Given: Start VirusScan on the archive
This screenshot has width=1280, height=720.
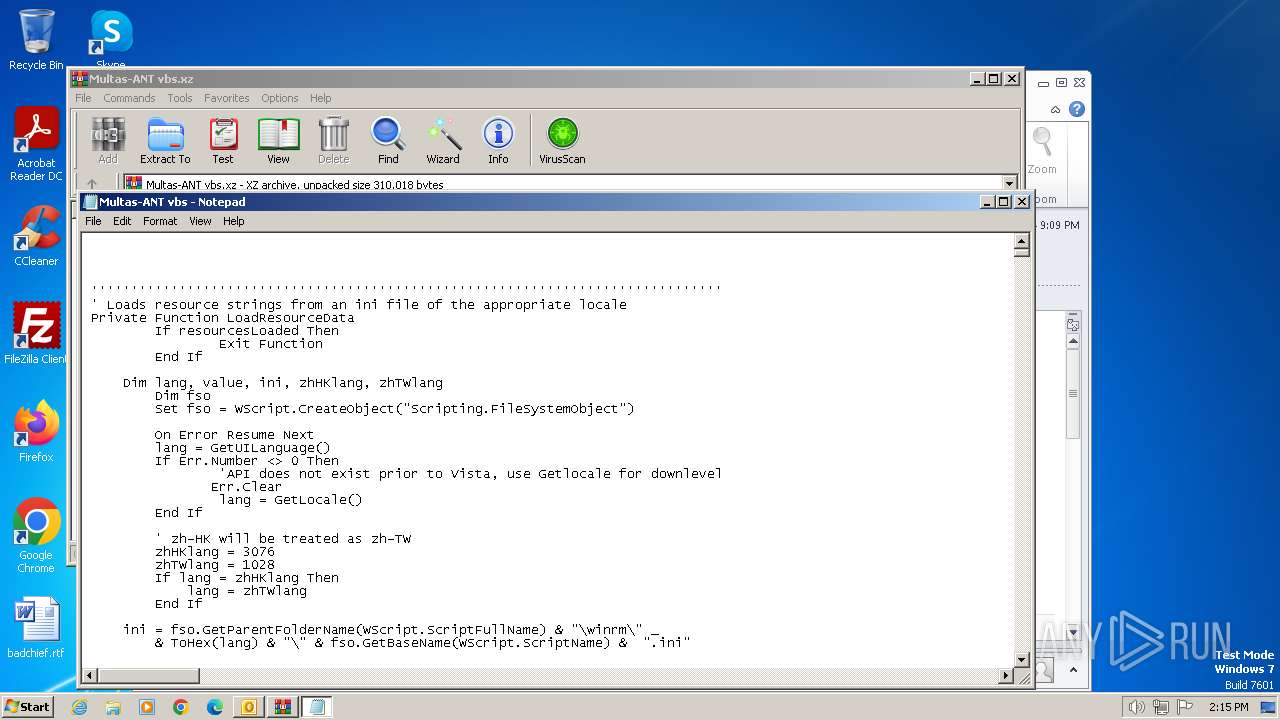Looking at the screenshot, I should 562,140.
